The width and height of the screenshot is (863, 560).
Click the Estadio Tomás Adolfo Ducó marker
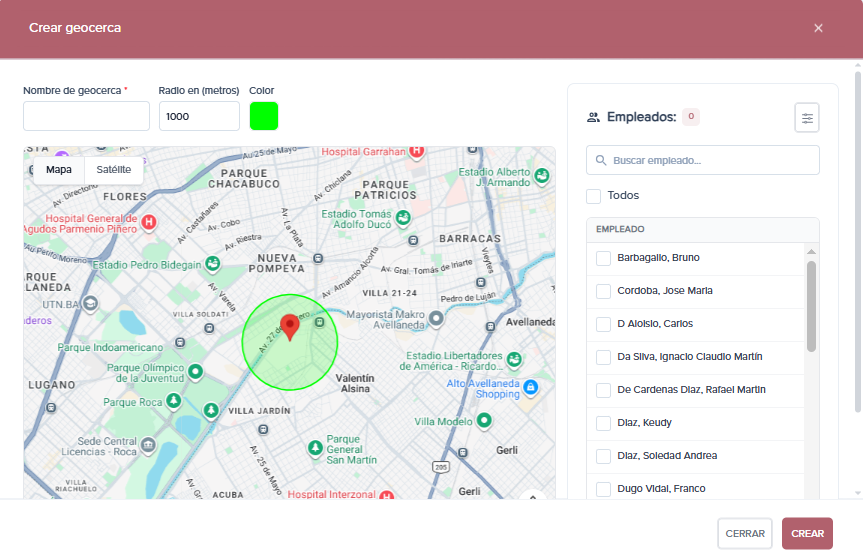(x=403, y=218)
